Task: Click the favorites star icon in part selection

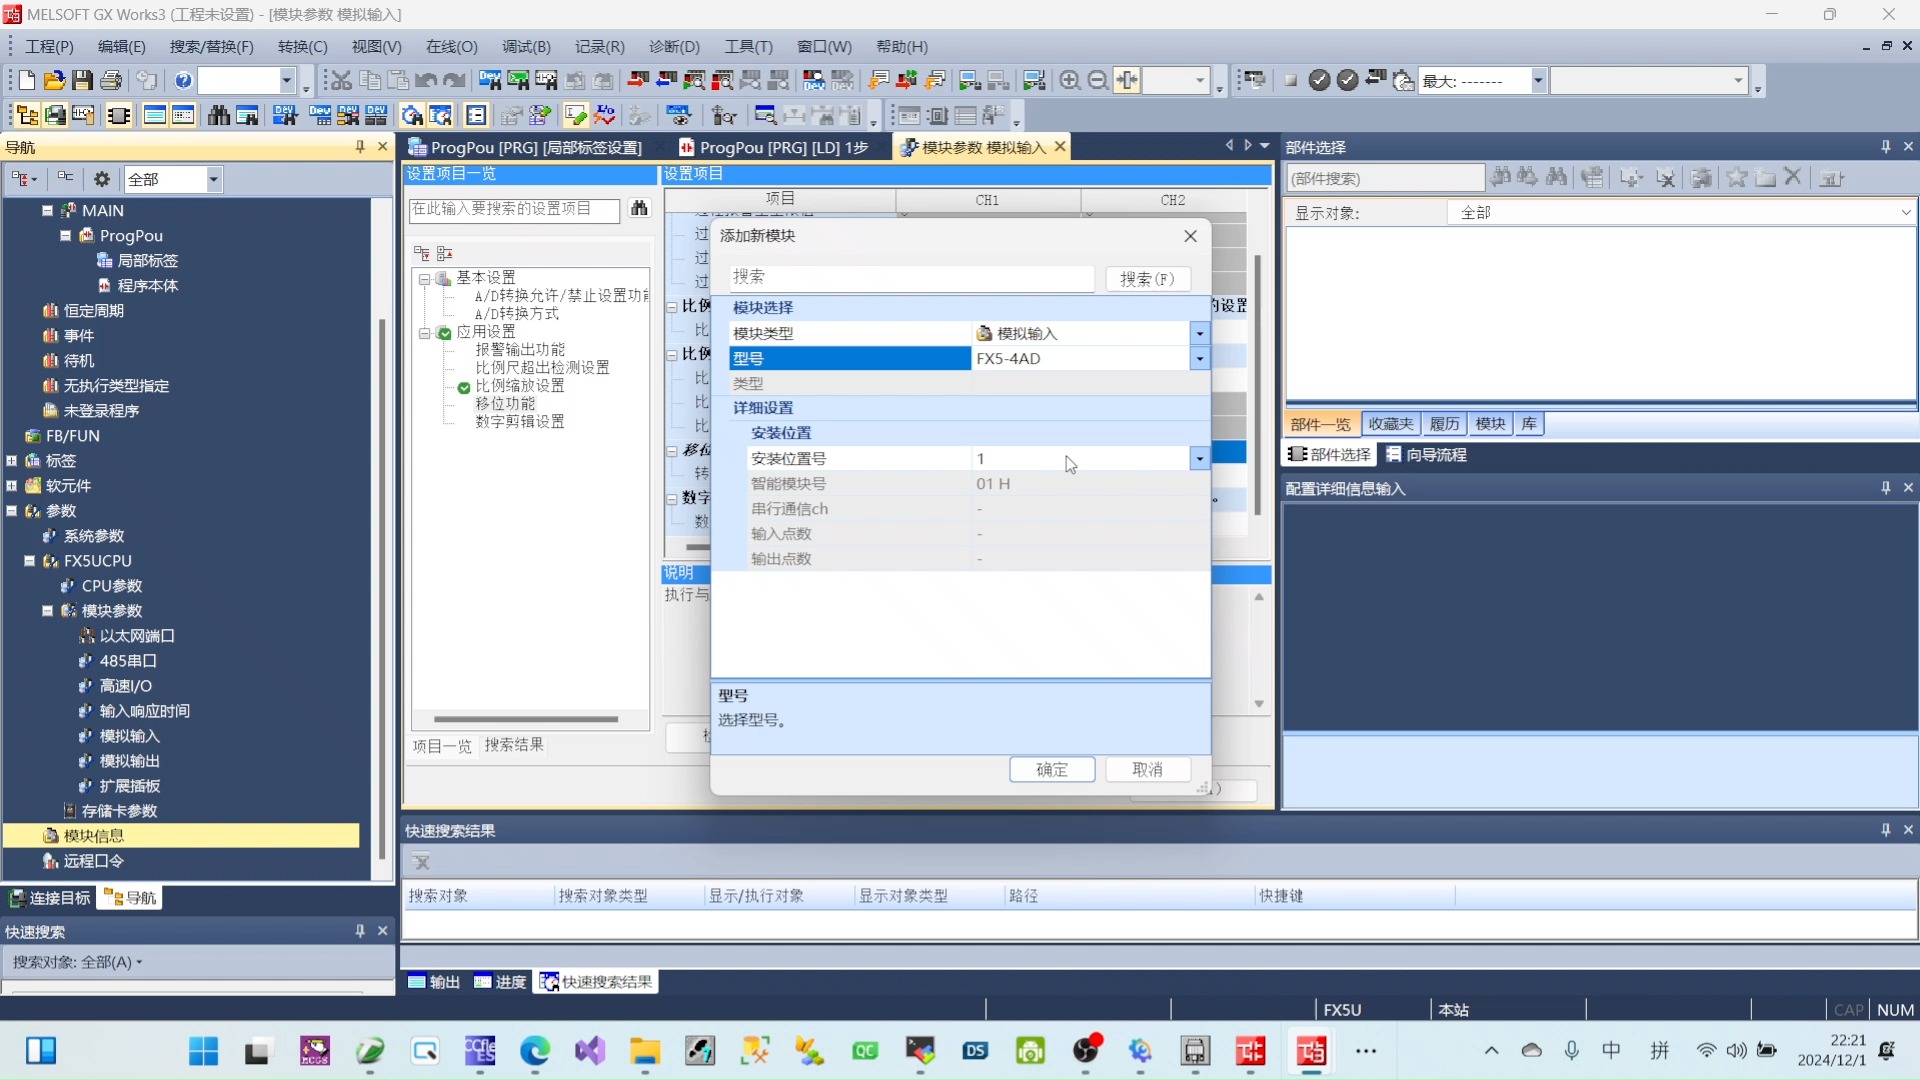Action: pos(1737,178)
